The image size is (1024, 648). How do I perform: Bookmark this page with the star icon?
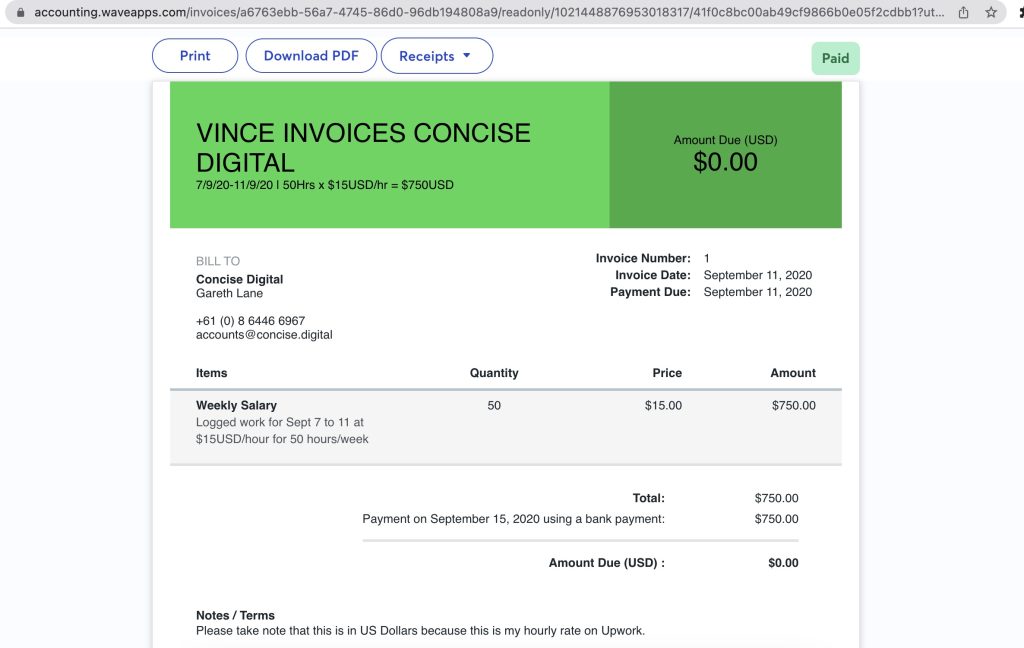click(x=990, y=13)
